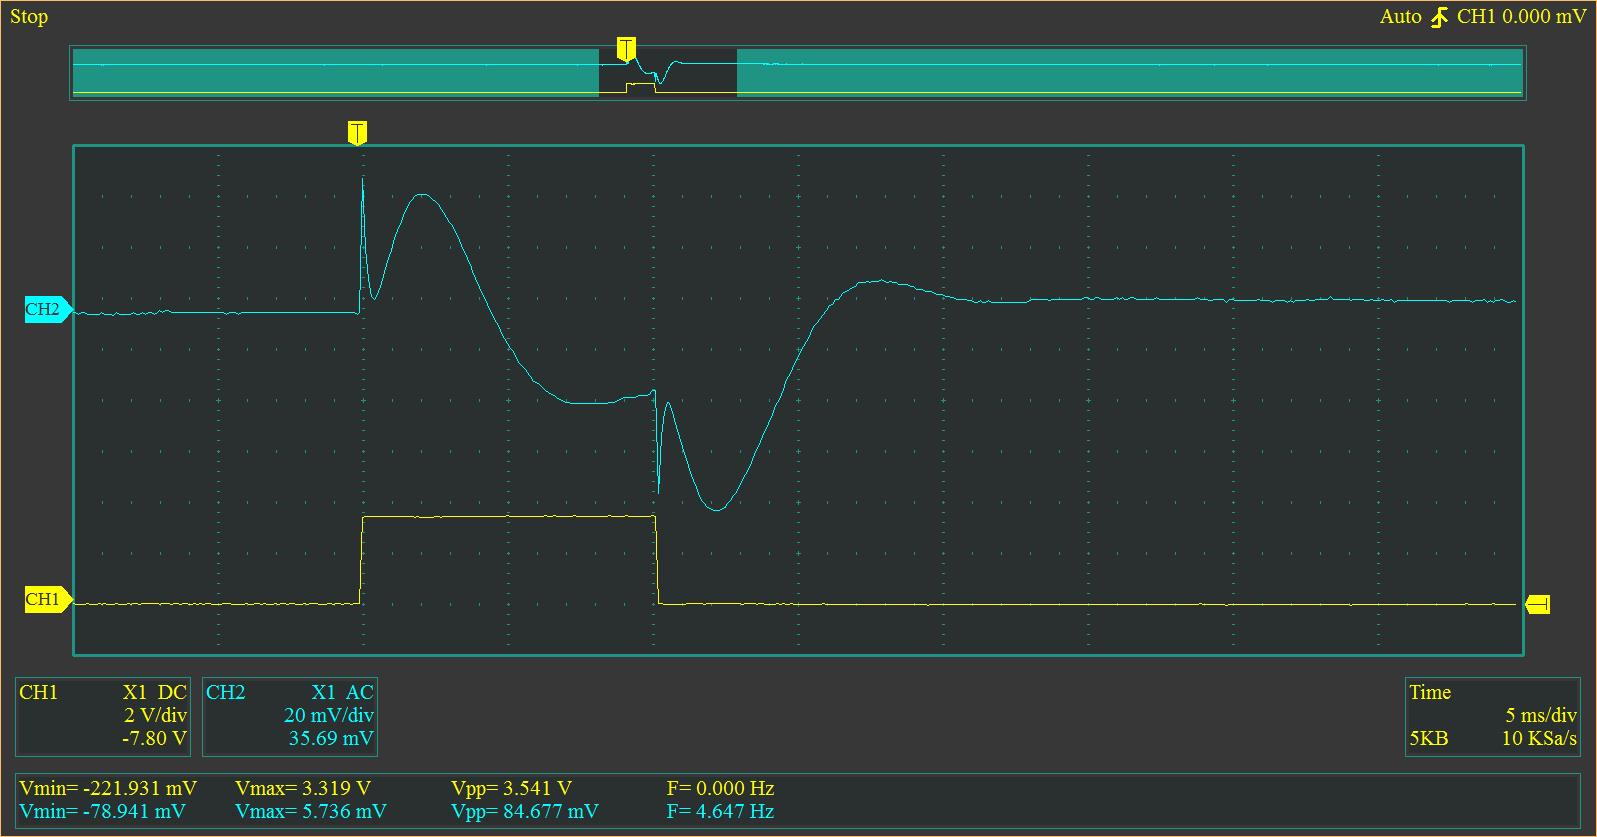Click the CH2 X1 AC coupling text
The height and width of the screenshot is (837, 1597).
click(x=342, y=692)
